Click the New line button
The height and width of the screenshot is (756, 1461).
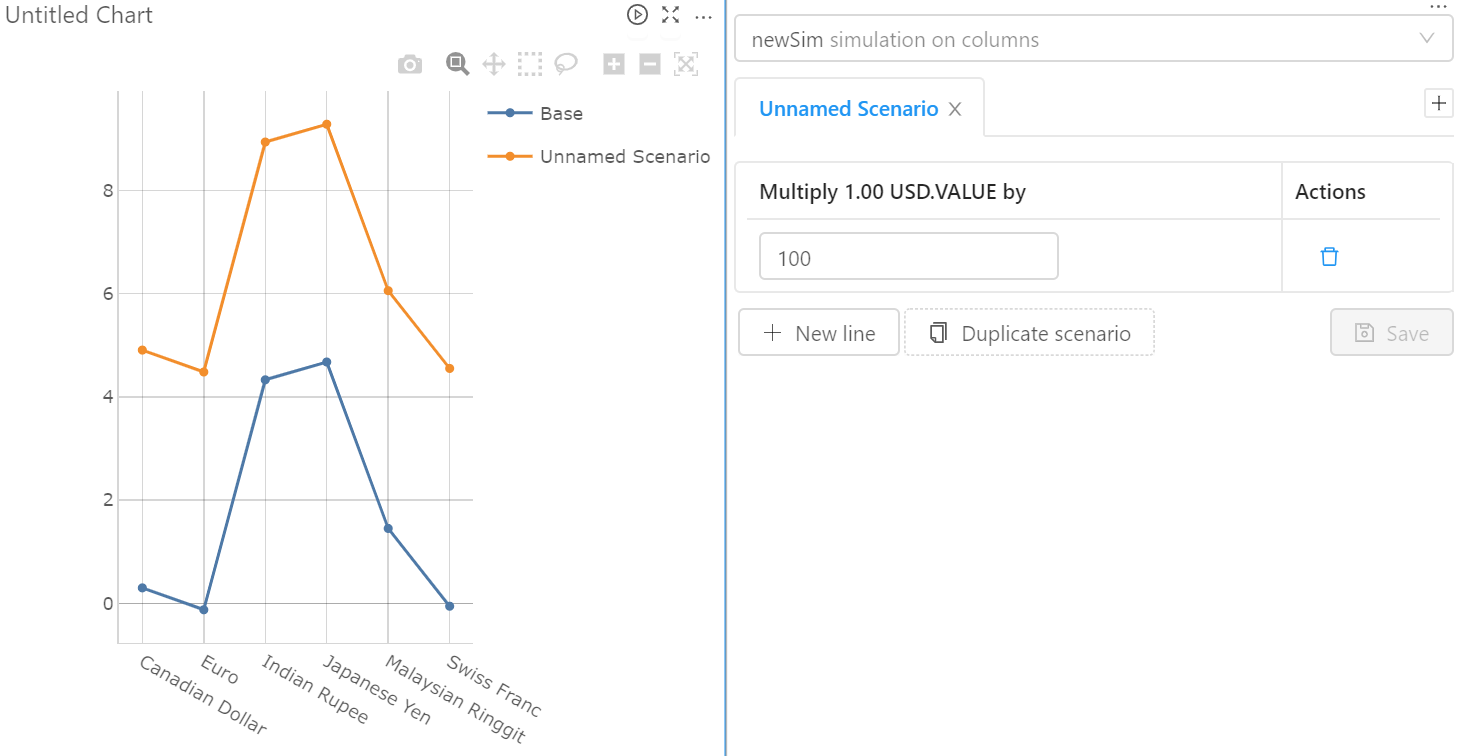pyautogui.click(x=819, y=332)
